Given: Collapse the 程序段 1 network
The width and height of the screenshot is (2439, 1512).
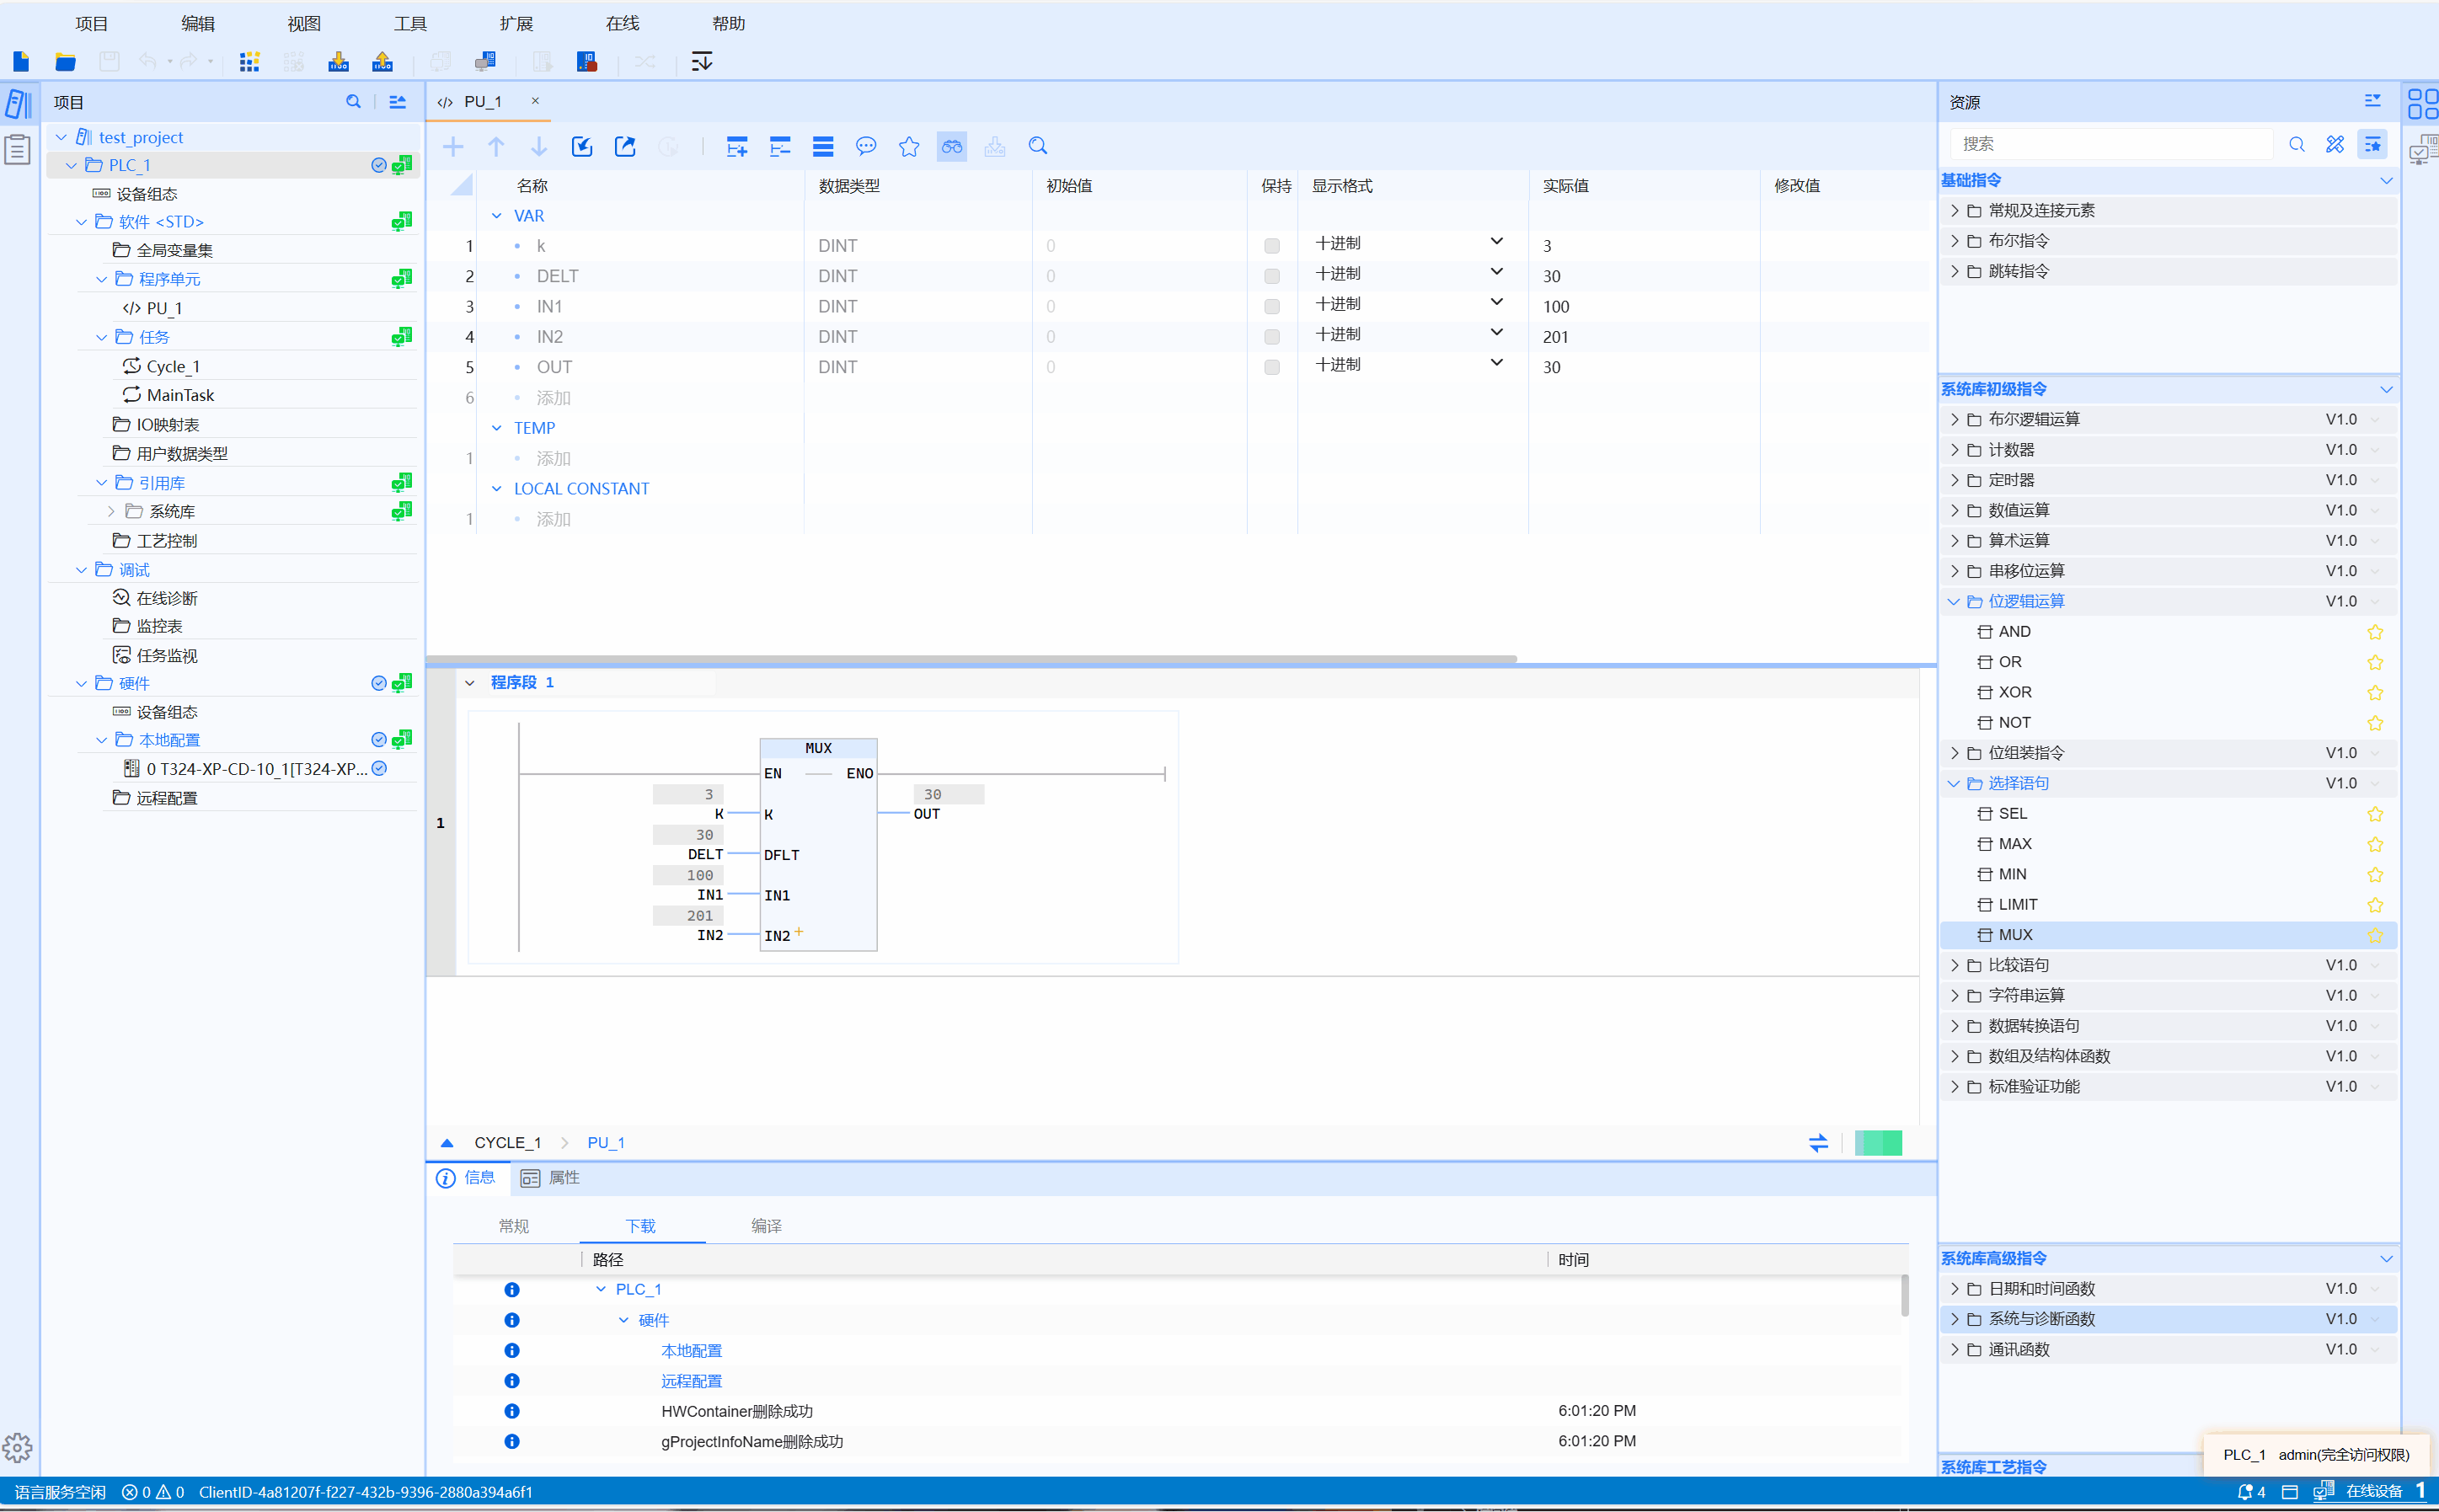Looking at the screenshot, I should coord(470,683).
